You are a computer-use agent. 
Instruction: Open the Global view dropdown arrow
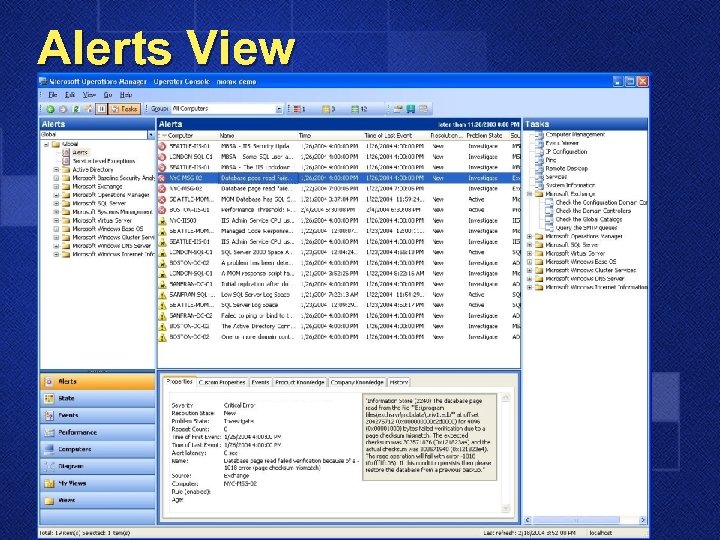(151, 135)
